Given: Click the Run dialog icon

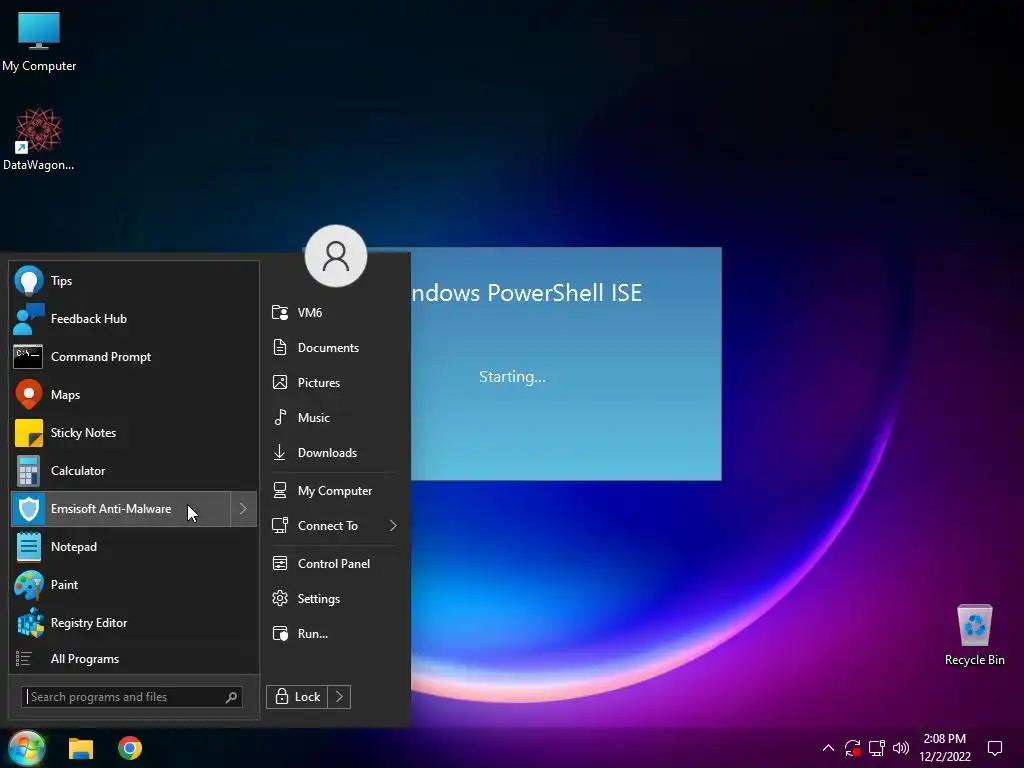Looking at the screenshot, I should (x=280, y=633).
